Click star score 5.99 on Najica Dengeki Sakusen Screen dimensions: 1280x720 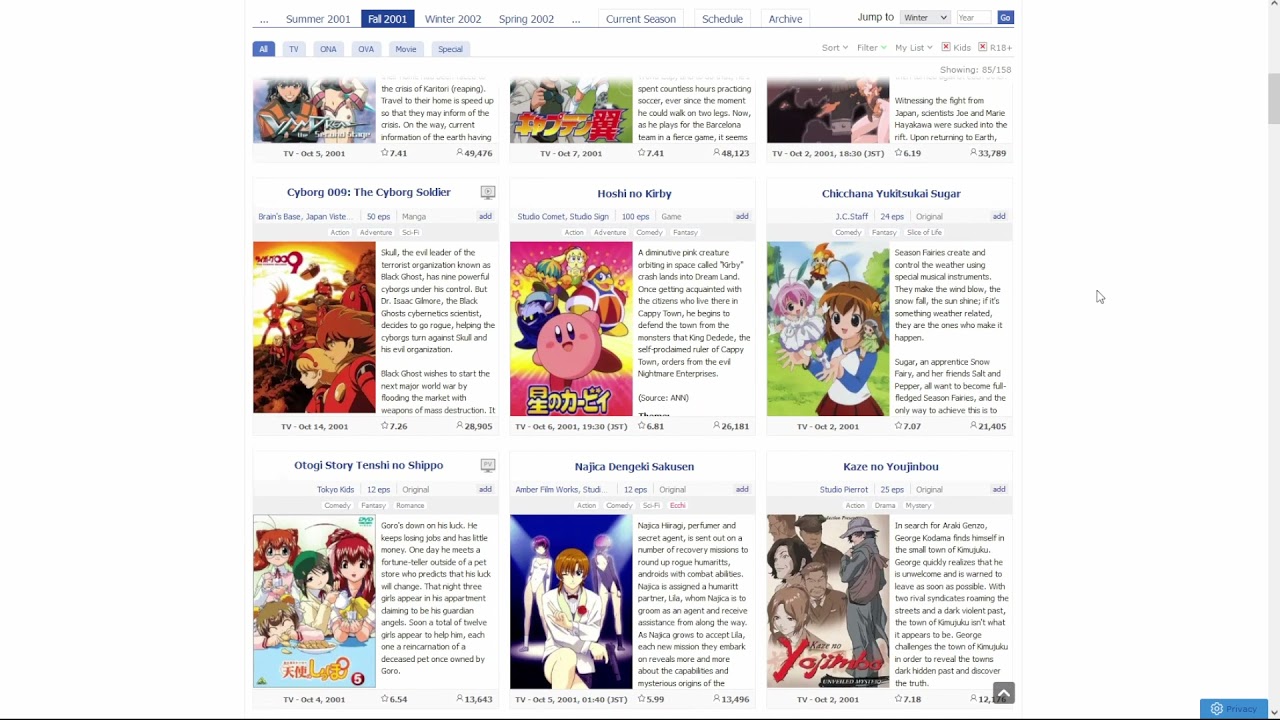coord(651,699)
